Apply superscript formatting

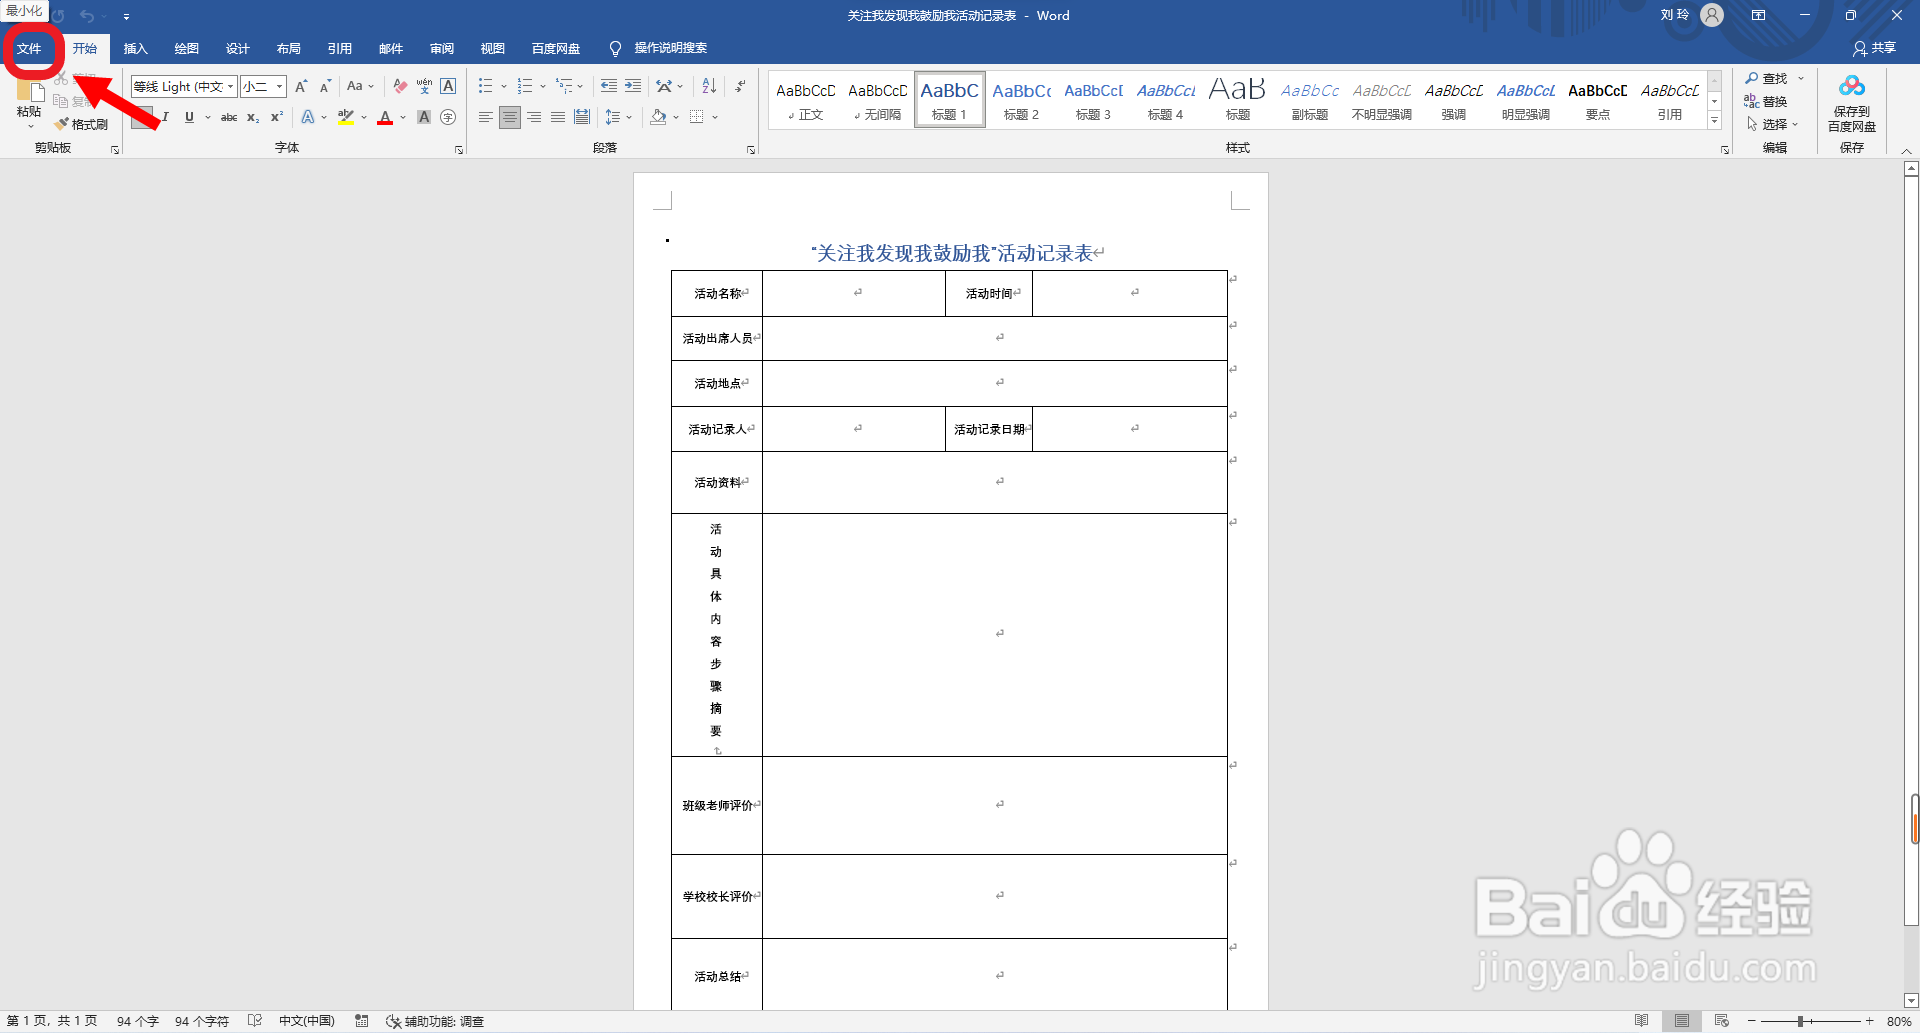[x=277, y=117]
